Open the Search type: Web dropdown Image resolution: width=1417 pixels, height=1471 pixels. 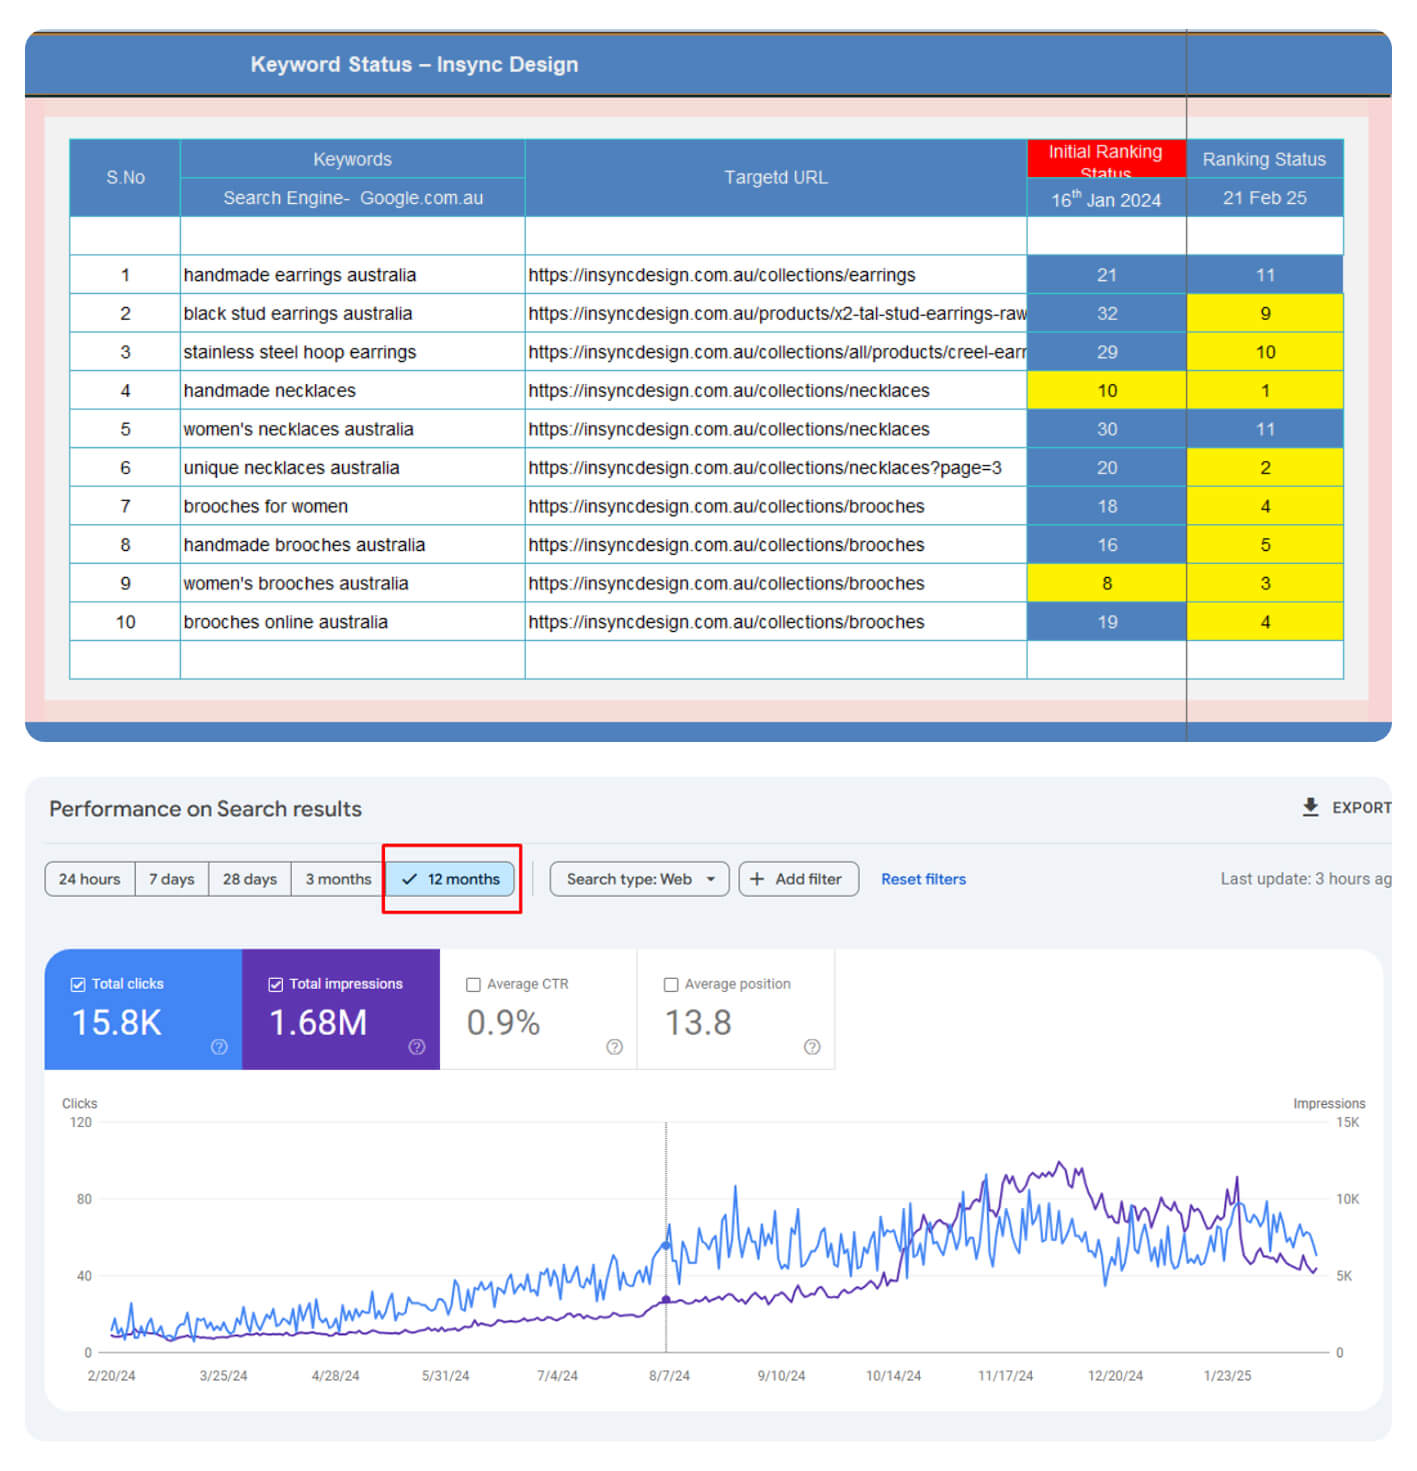point(639,879)
